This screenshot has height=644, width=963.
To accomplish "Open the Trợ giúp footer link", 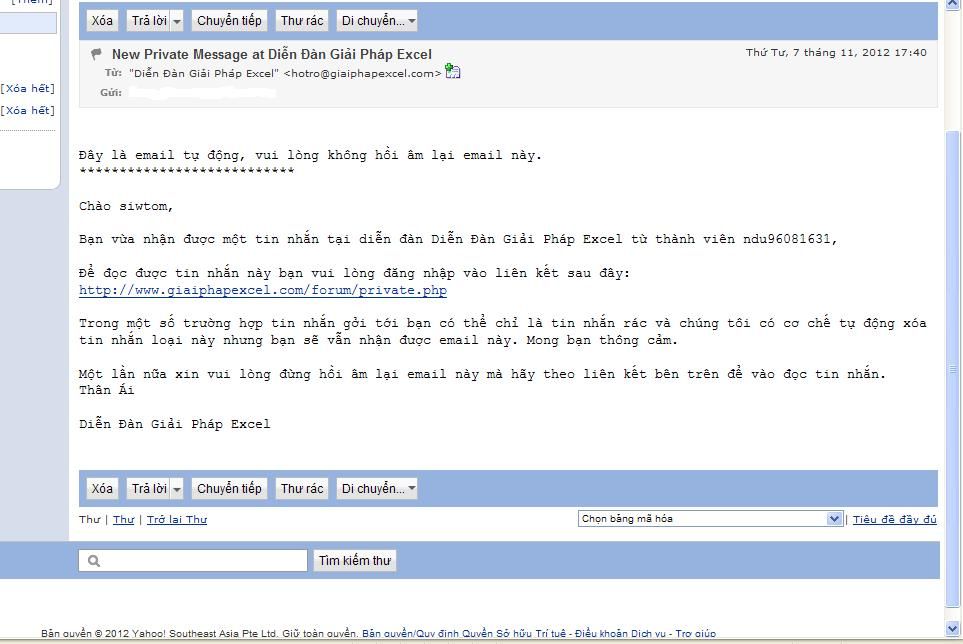I will [x=695, y=634].
